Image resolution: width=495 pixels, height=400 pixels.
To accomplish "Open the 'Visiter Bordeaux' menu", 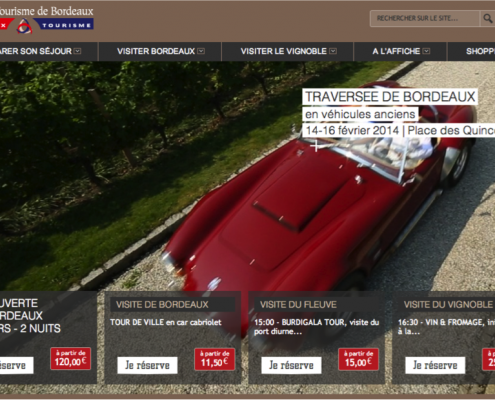I will pyautogui.click(x=160, y=51).
